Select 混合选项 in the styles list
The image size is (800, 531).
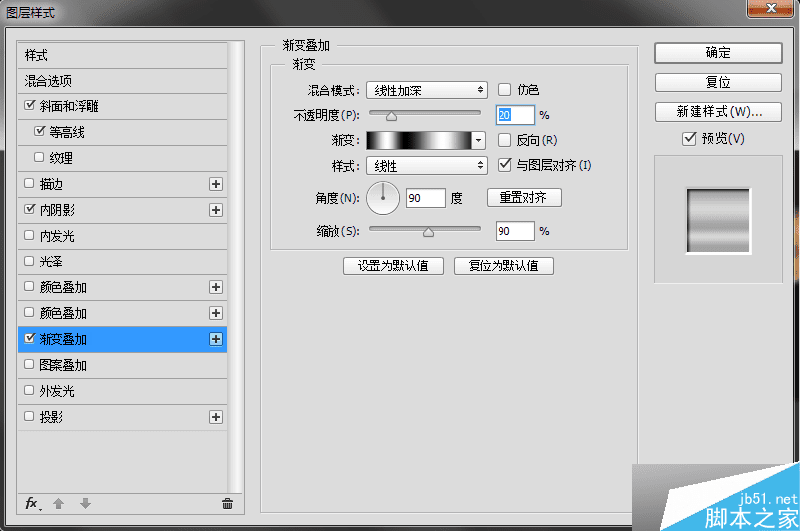pyautogui.click(x=122, y=81)
